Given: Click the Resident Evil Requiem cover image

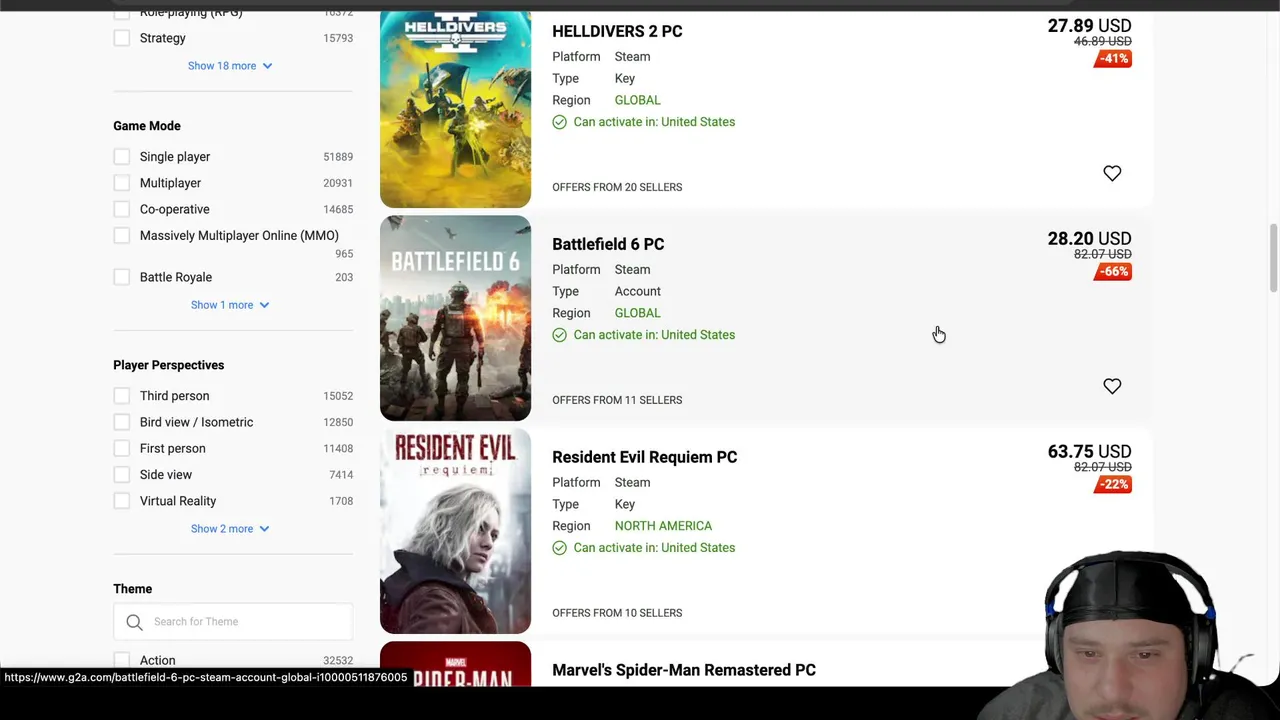Looking at the screenshot, I should pyautogui.click(x=455, y=531).
